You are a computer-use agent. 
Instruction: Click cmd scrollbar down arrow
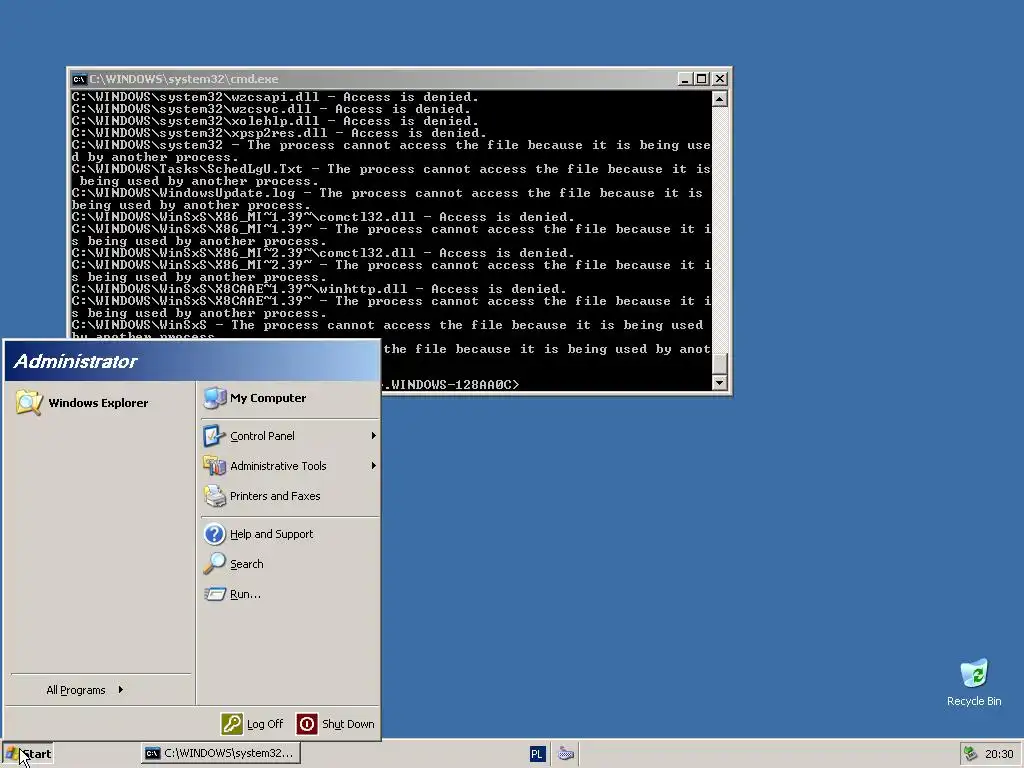click(x=719, y=383)
